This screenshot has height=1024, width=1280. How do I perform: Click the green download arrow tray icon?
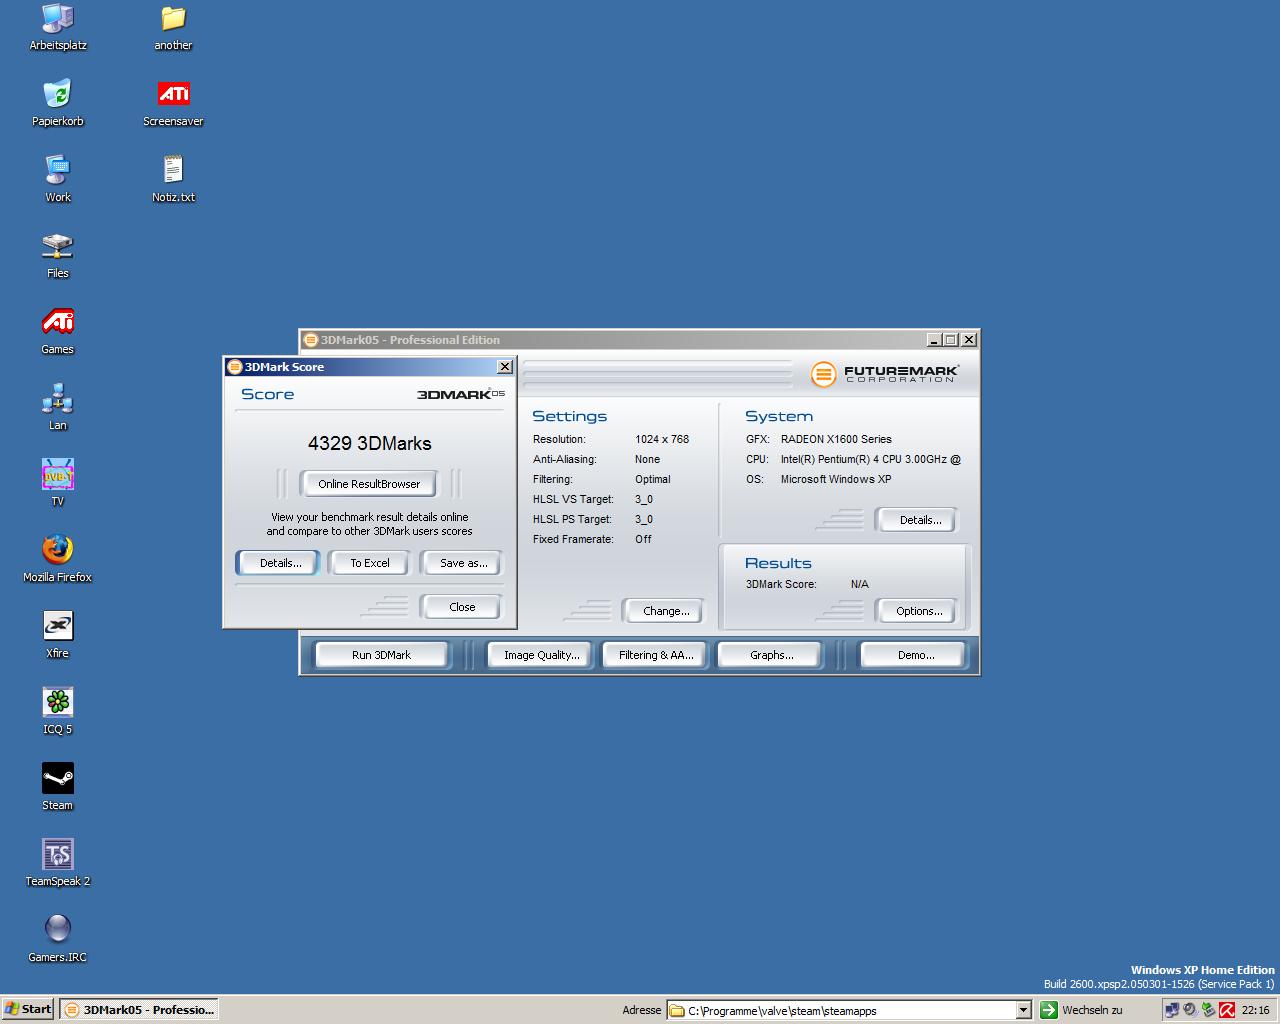(1208, 1010)
